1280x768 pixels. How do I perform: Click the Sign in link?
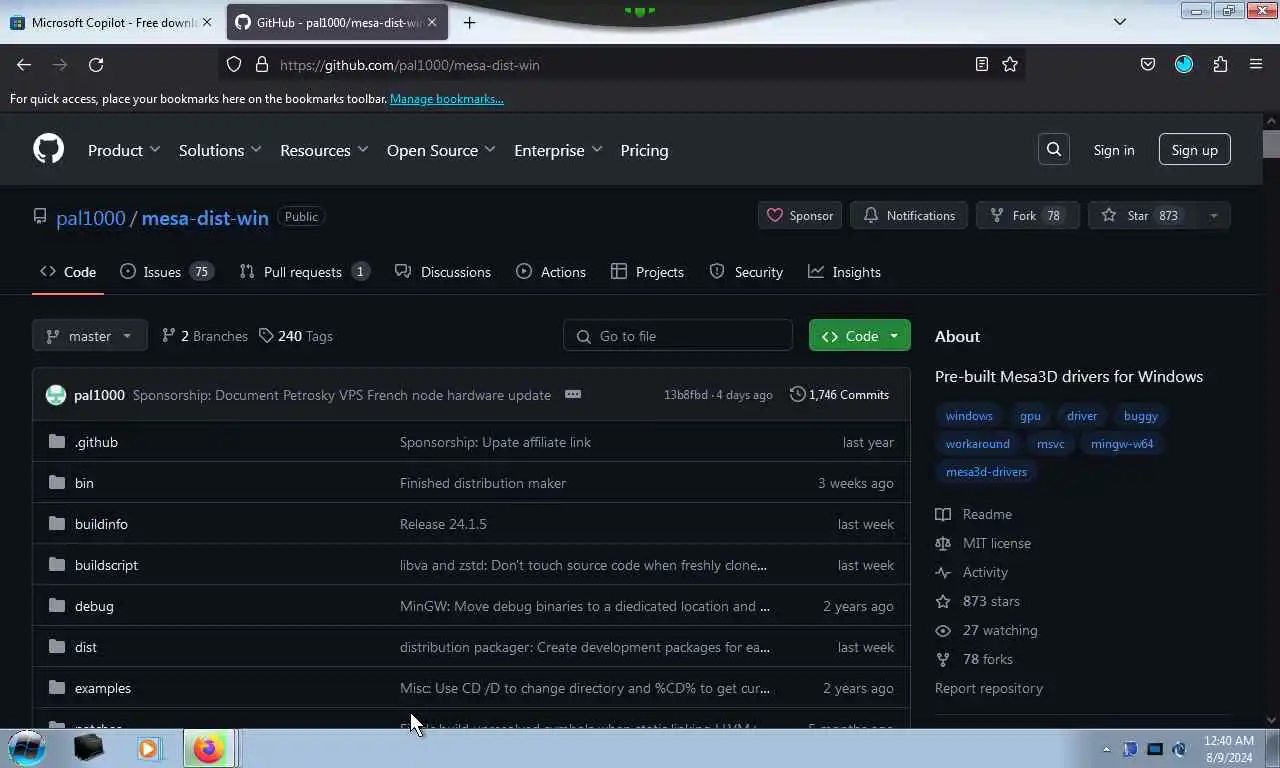point(1114,150)
